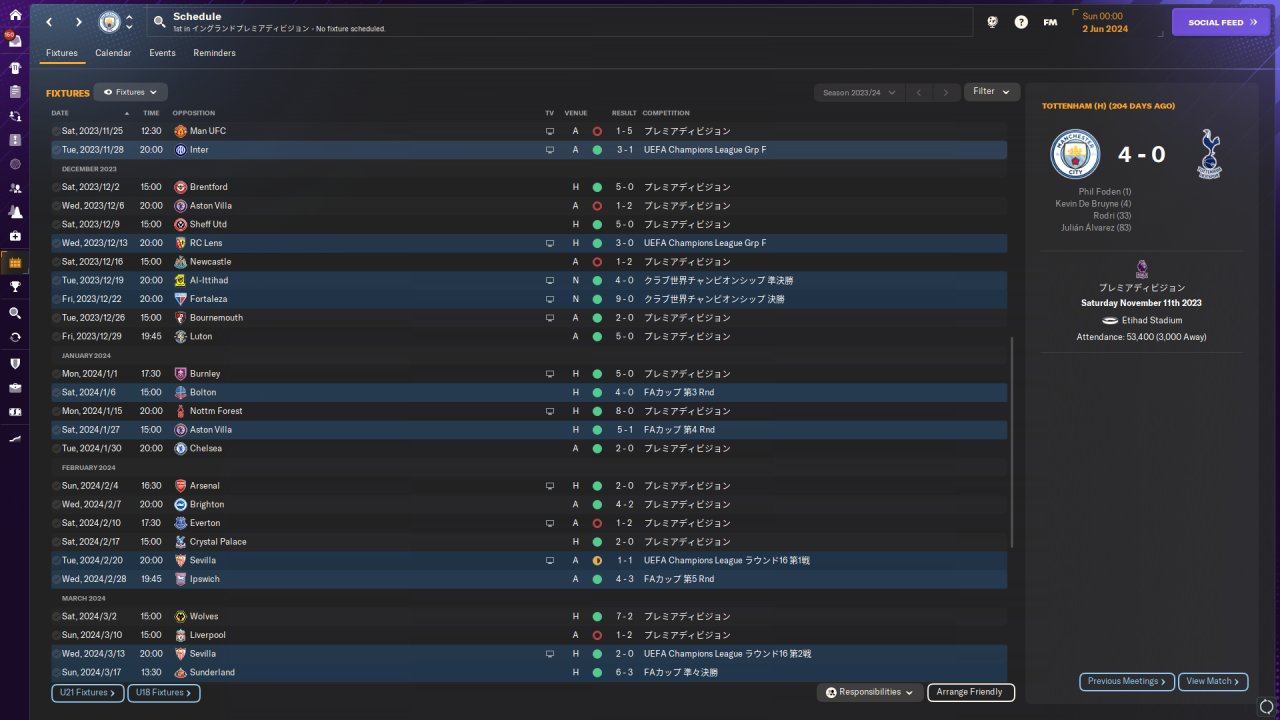This screenshot has width=1280, height=720.
Task: Click Previous Meetings button
Action: [1127, 681]
